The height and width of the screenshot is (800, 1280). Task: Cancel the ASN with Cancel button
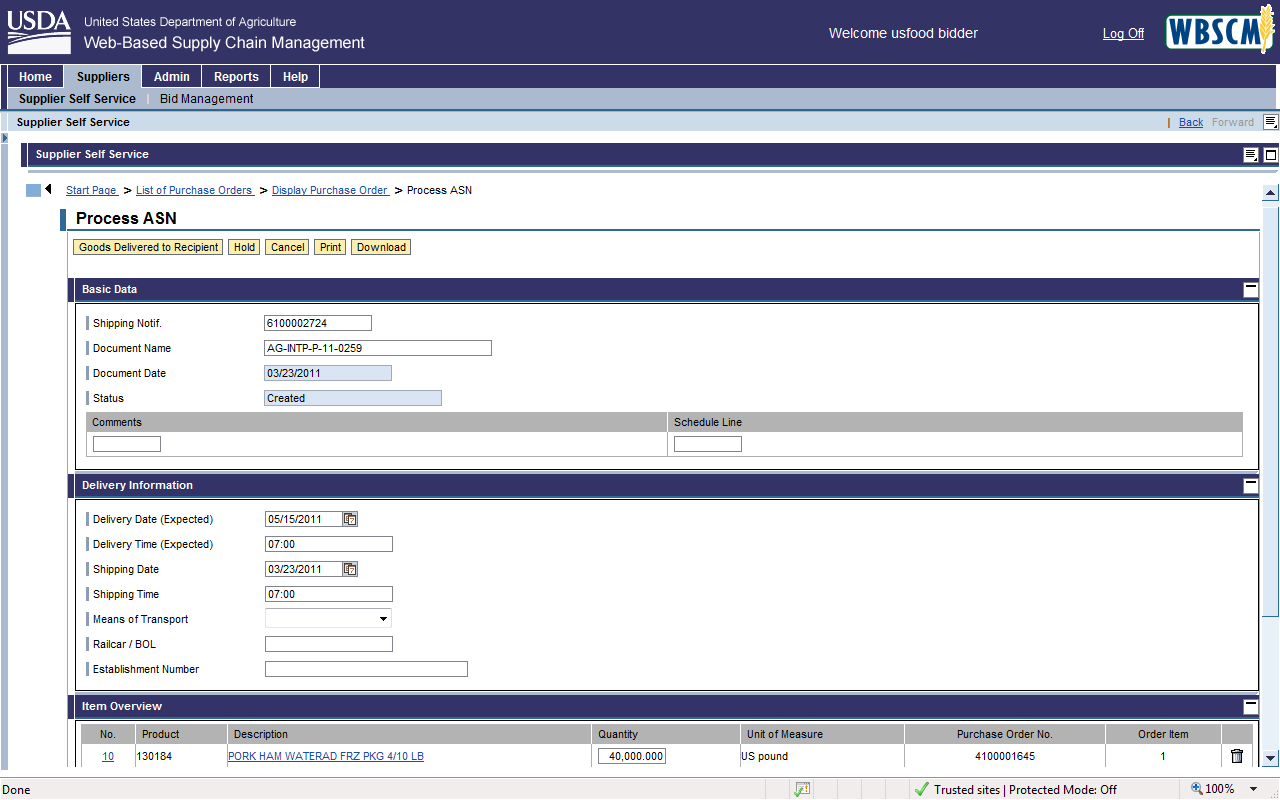click(x=287, y=247)
